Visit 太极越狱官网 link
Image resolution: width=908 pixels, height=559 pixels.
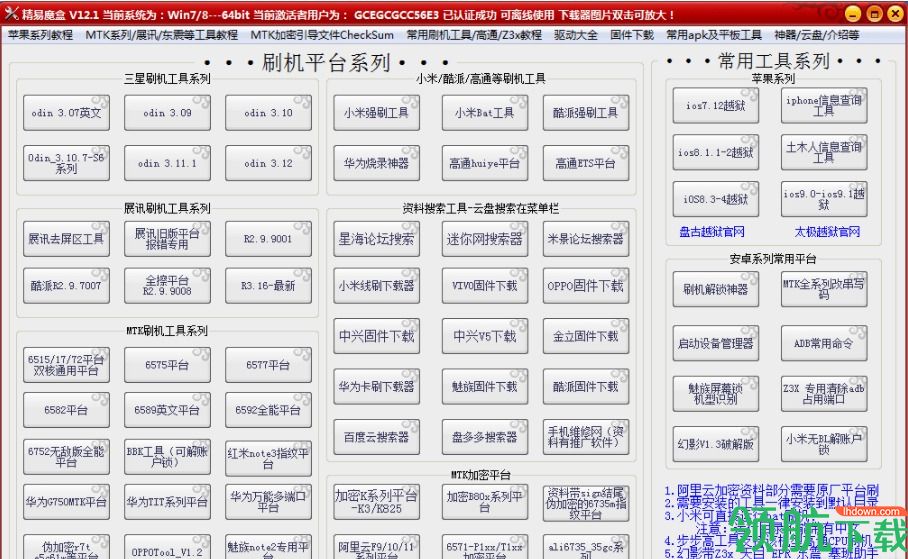pyautogui.click(x=828, y=232)
